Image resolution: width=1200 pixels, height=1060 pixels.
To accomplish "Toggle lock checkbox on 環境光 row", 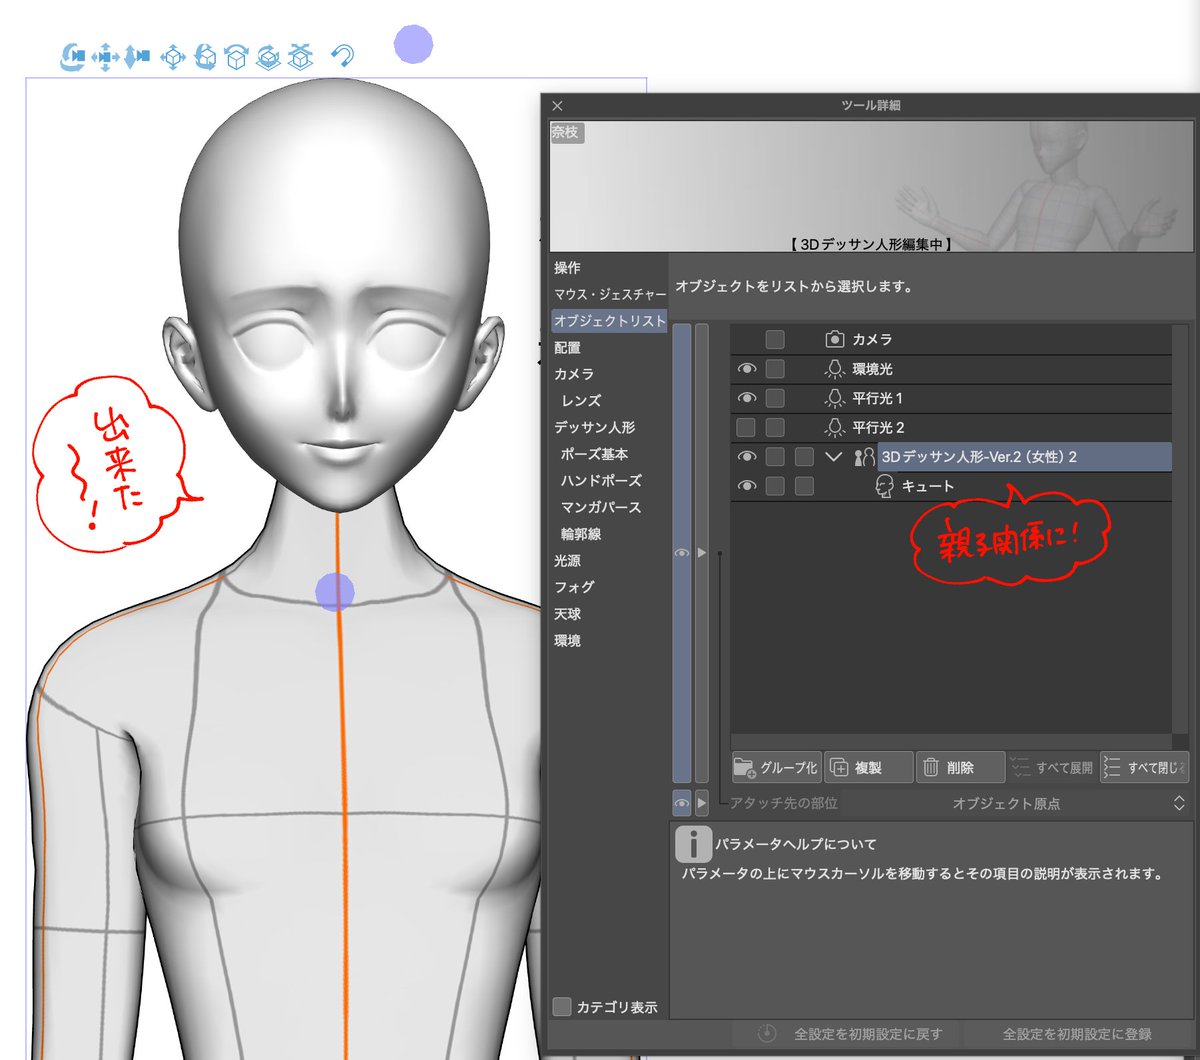I will [x=775, y=369].
